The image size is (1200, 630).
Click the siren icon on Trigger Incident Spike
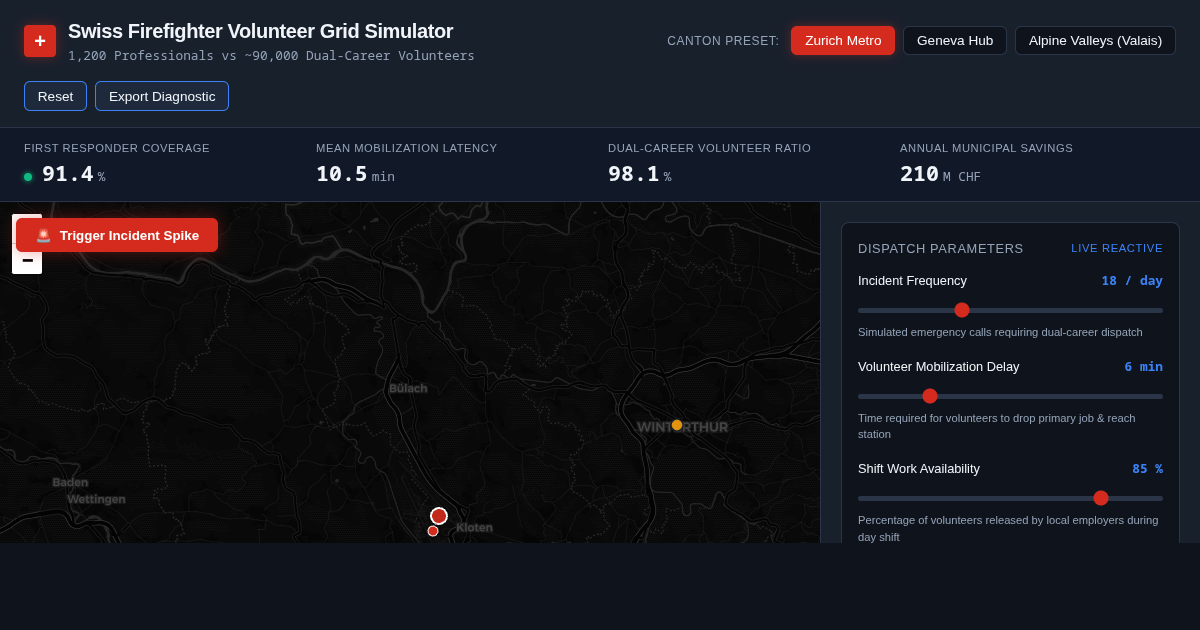[44, 235]
